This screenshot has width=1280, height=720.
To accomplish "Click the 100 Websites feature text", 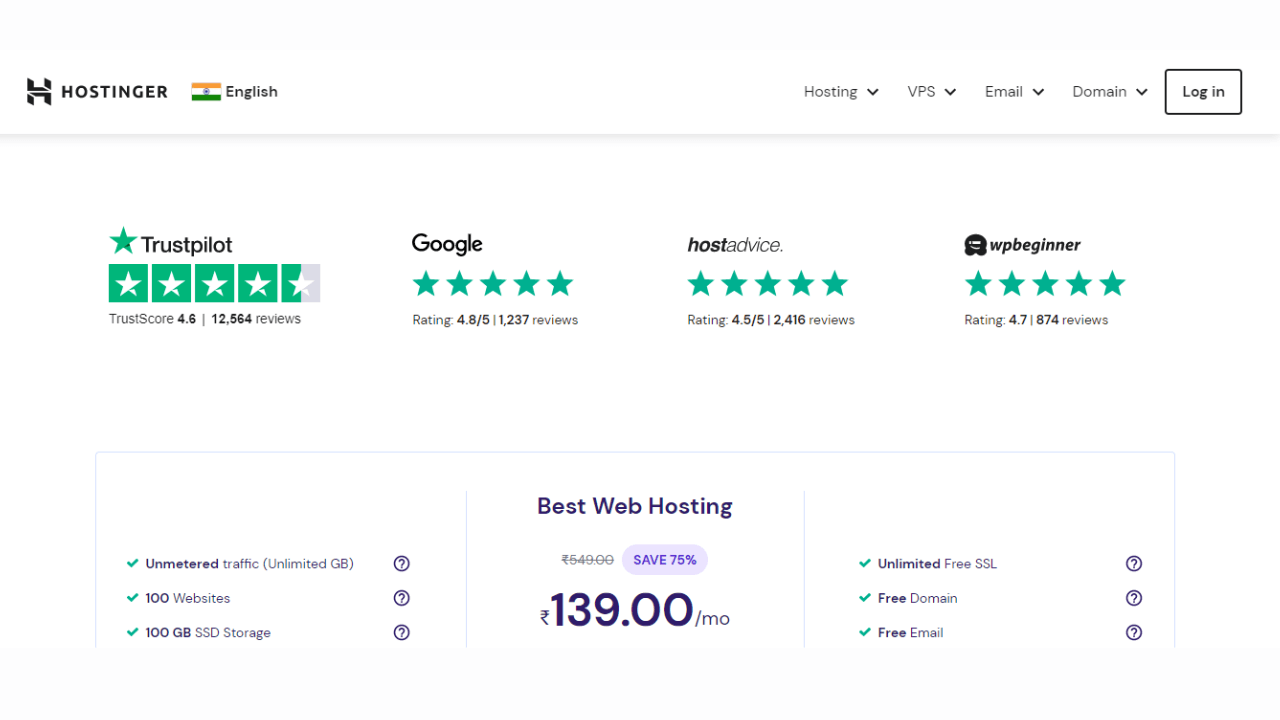I will (187, 598).
